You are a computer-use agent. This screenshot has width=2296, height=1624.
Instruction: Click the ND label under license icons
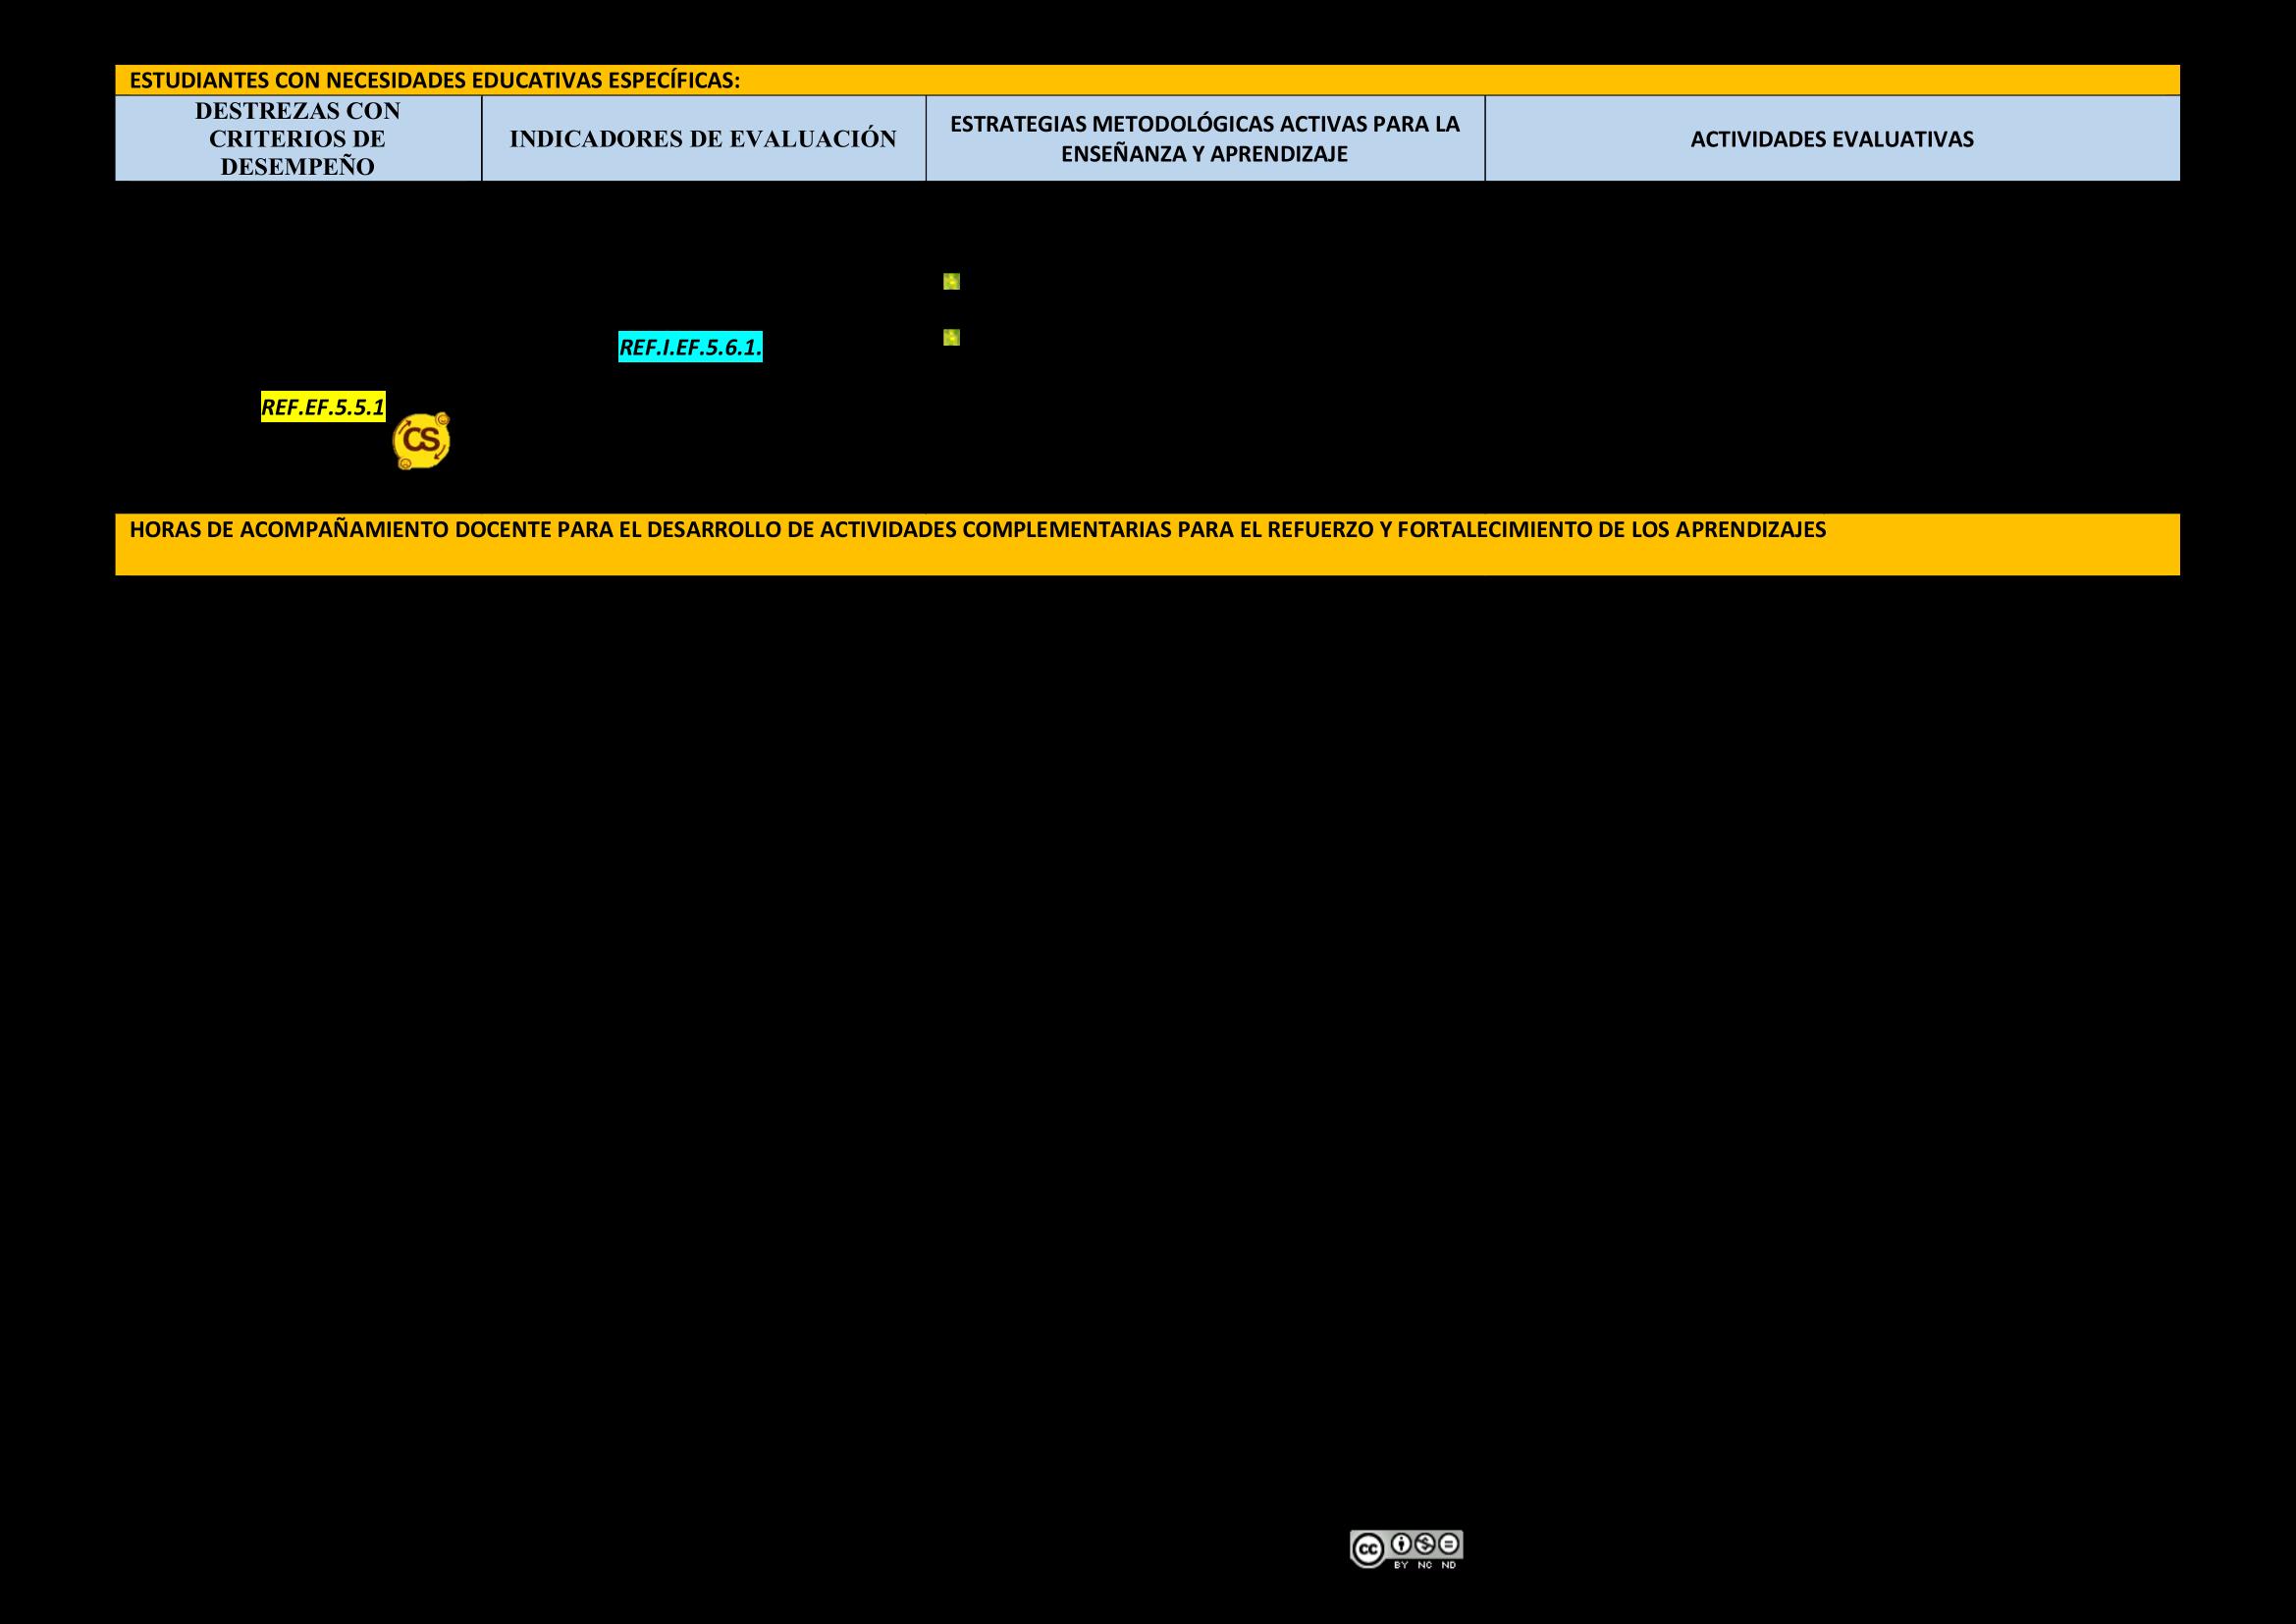point(1449,1565)
